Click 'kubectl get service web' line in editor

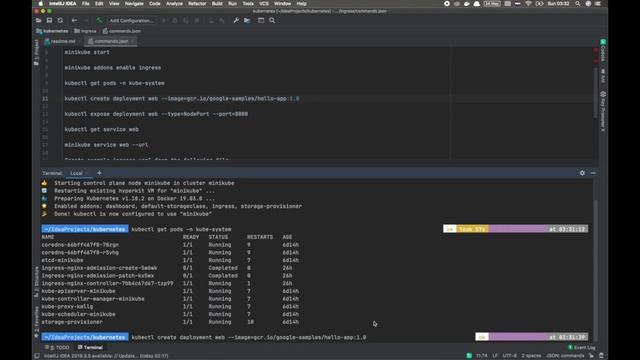[102, 129]
